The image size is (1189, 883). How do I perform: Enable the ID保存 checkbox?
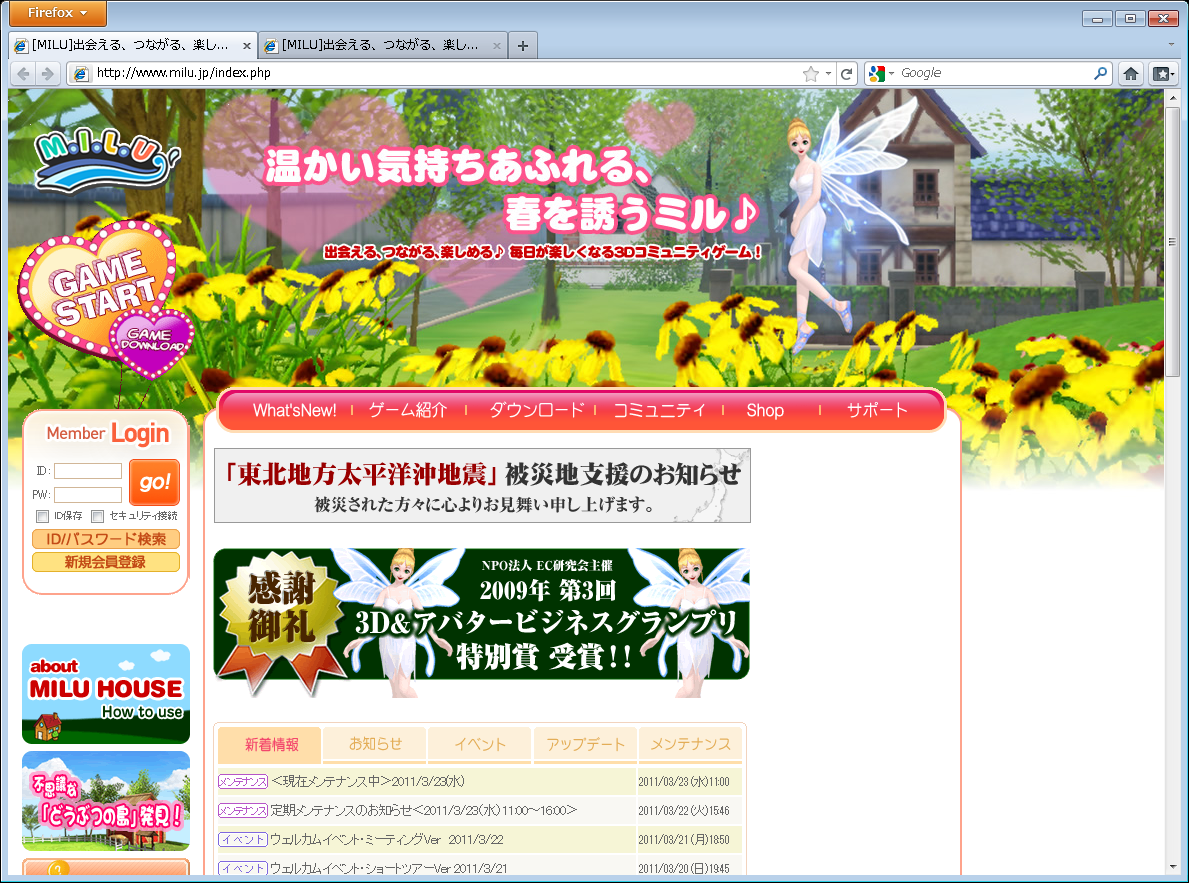click(x=42, y=516)
